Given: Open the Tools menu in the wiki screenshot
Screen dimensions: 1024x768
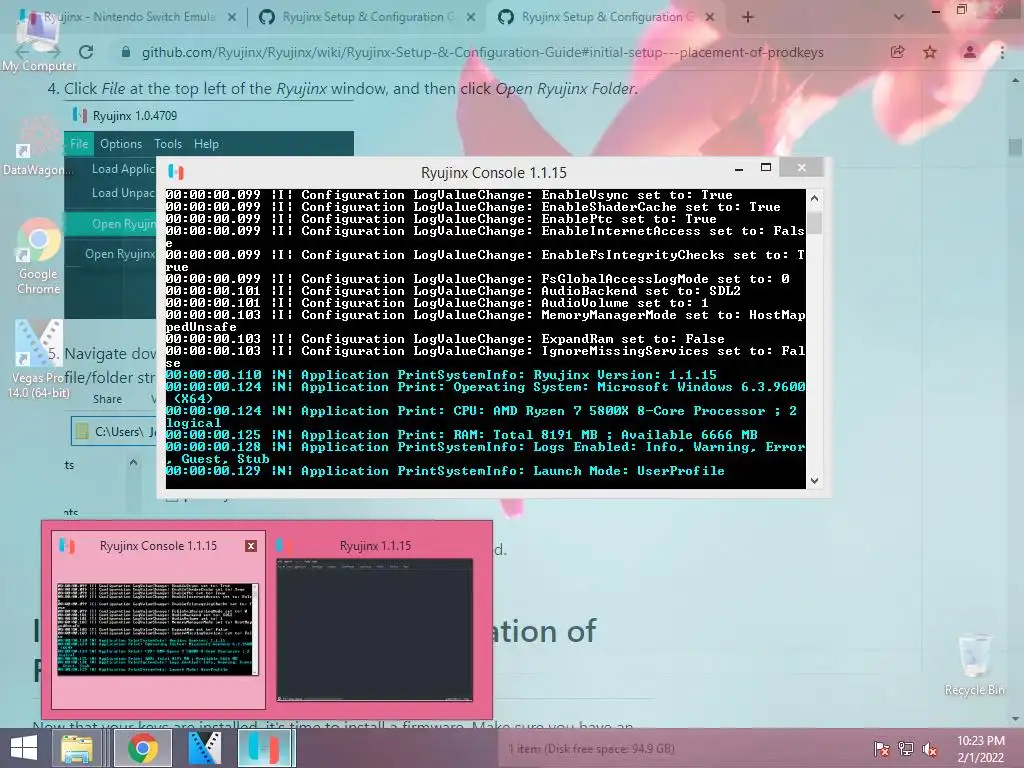Looking at the screenshot, I should pyautogui.click(x=168, y=144).
